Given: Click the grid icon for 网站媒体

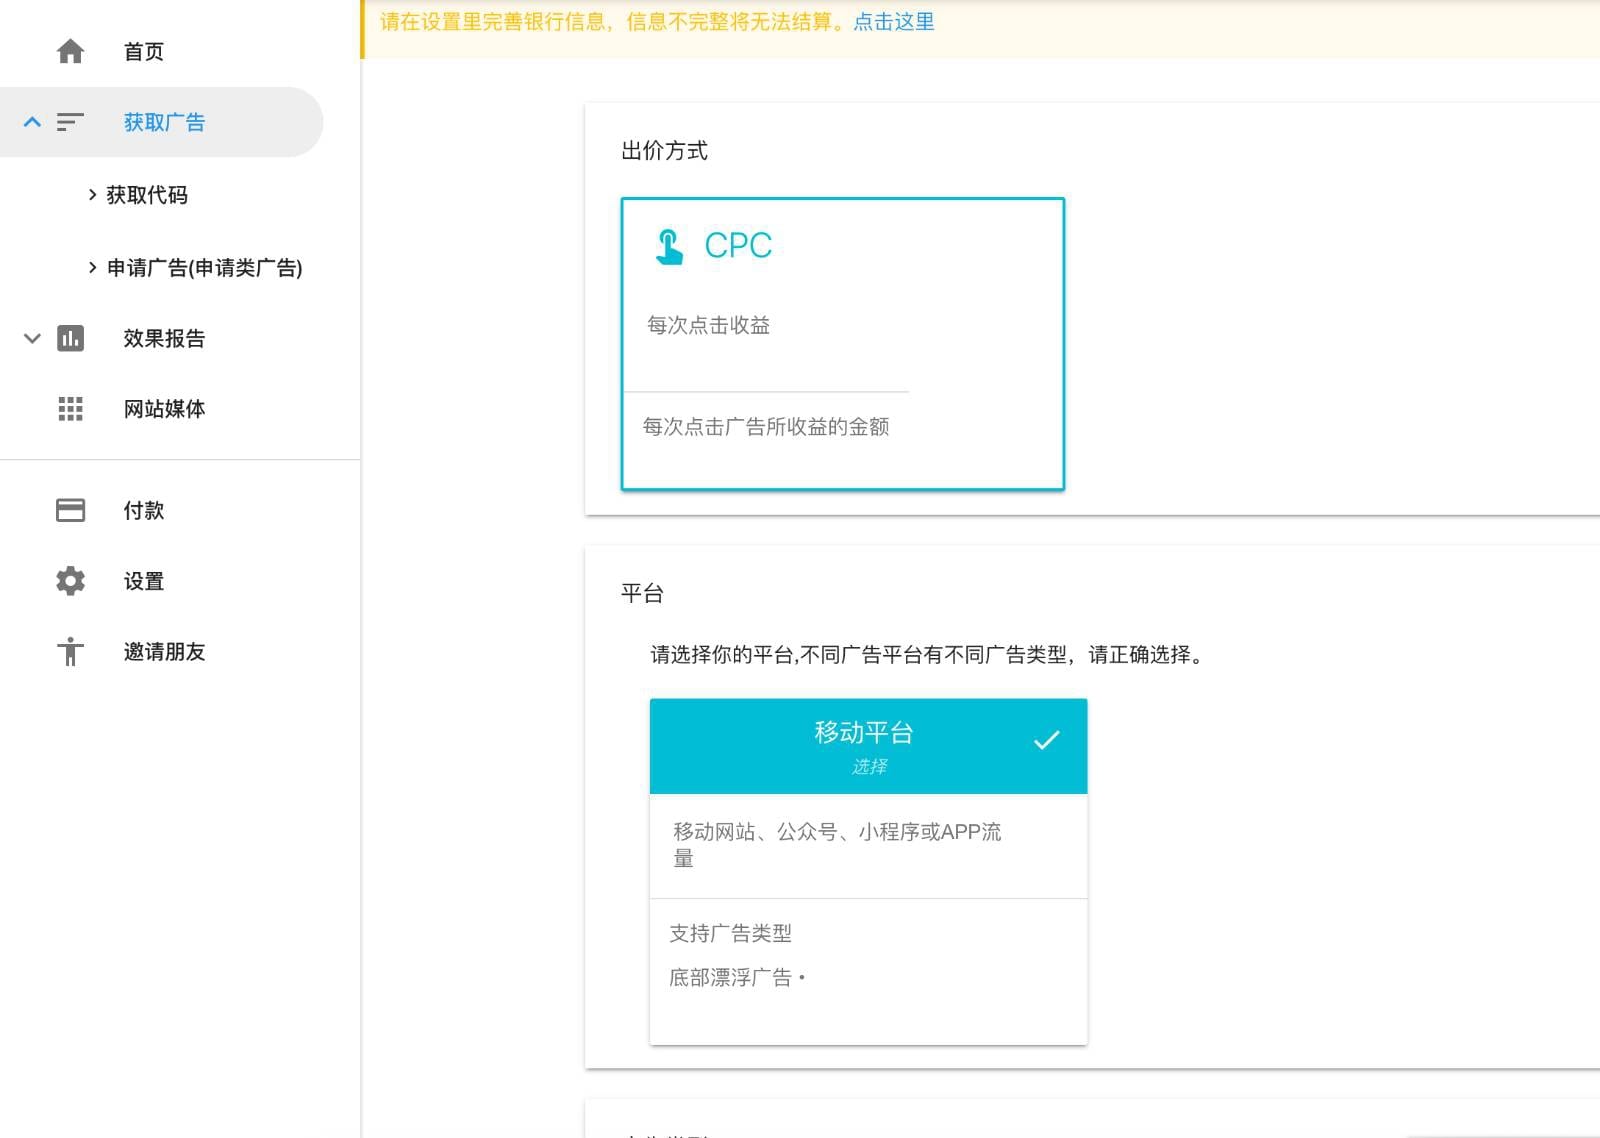Looking at the screenshot, I should pyautogui.click(x=70, y=409).
